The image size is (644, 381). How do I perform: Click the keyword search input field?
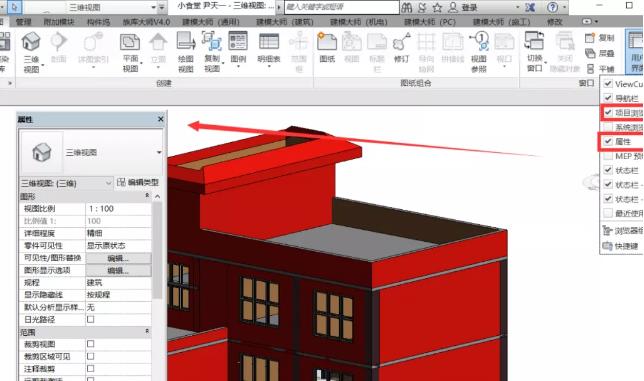(342, 7)
